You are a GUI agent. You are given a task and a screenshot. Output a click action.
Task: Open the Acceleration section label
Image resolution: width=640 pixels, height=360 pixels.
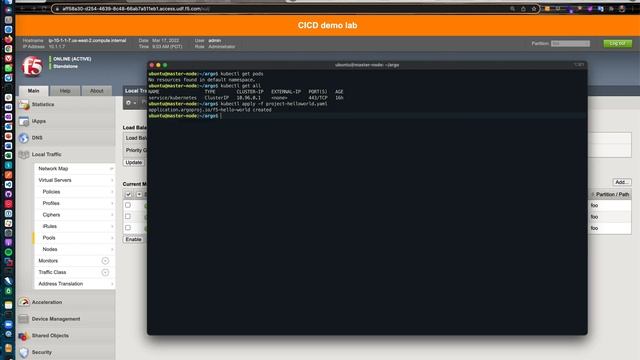47,302
